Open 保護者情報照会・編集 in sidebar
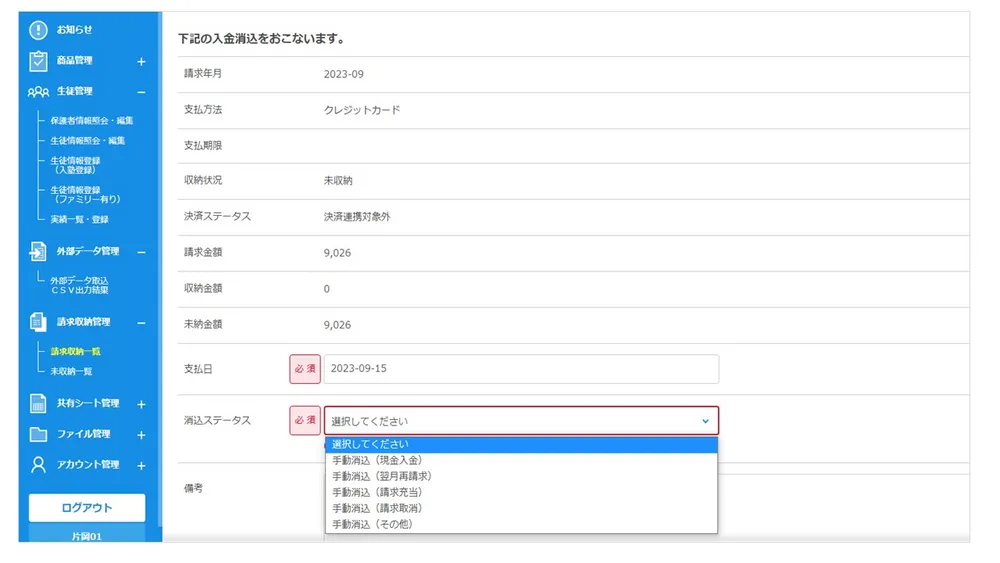Viewport: 1000px width, 563px height. [92, 121]
